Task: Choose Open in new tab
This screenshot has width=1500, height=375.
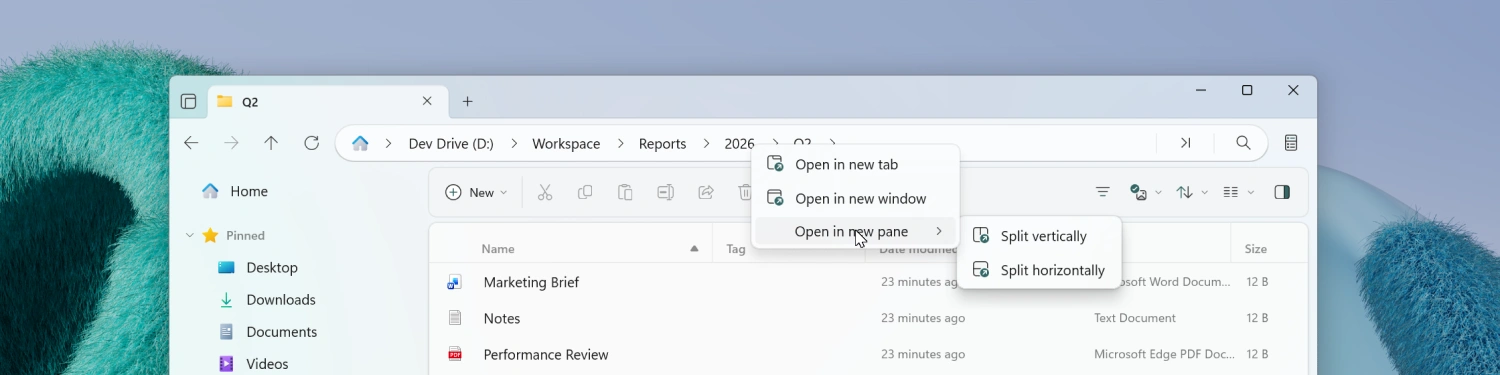Action: 855,164
